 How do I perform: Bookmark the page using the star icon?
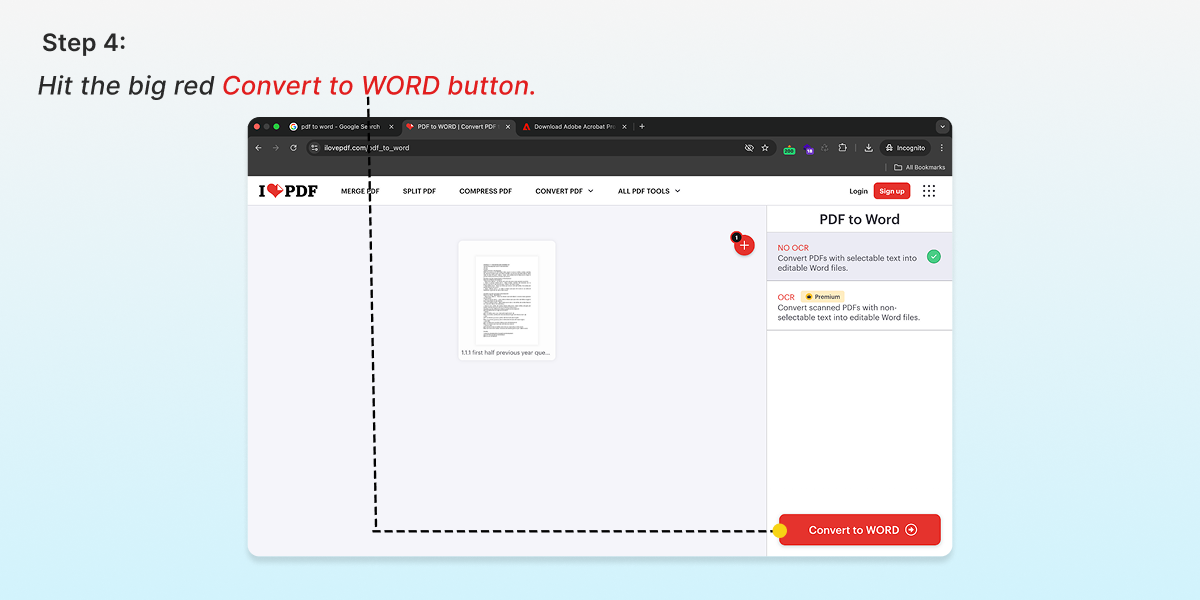click(765, 147)
